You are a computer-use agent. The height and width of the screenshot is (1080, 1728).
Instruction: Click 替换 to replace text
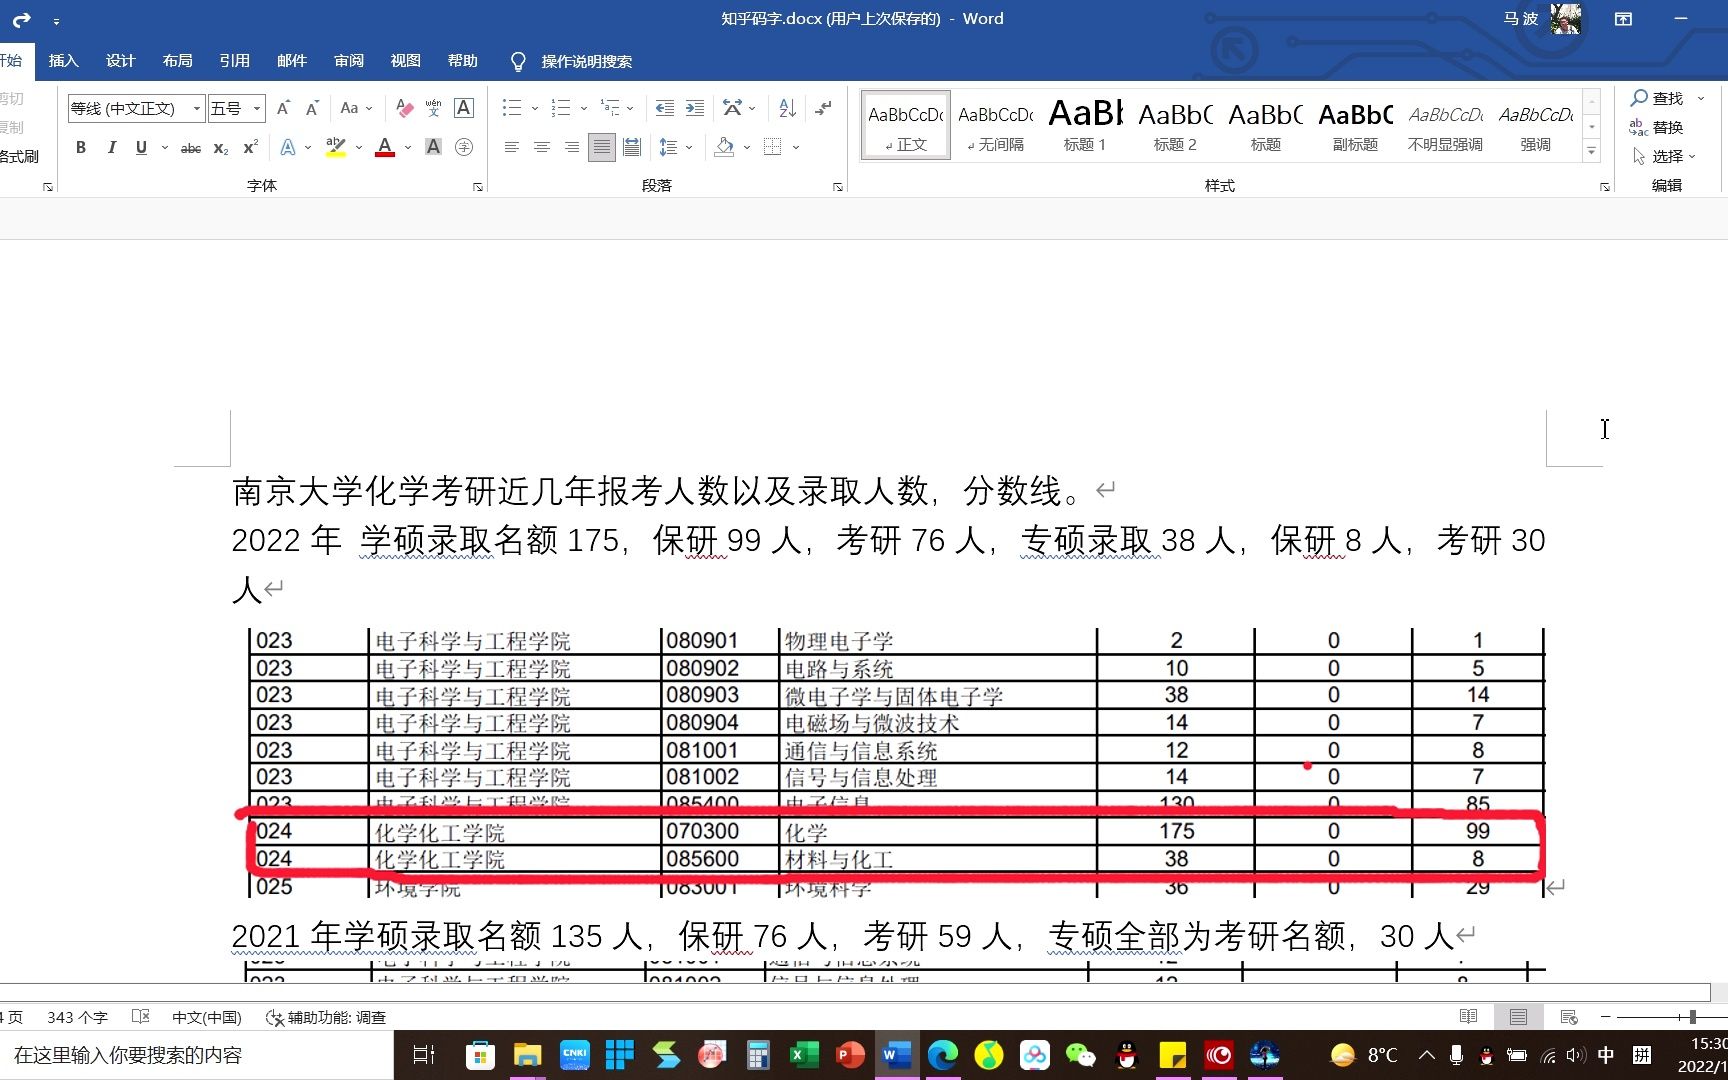(x=1657, y=127)
